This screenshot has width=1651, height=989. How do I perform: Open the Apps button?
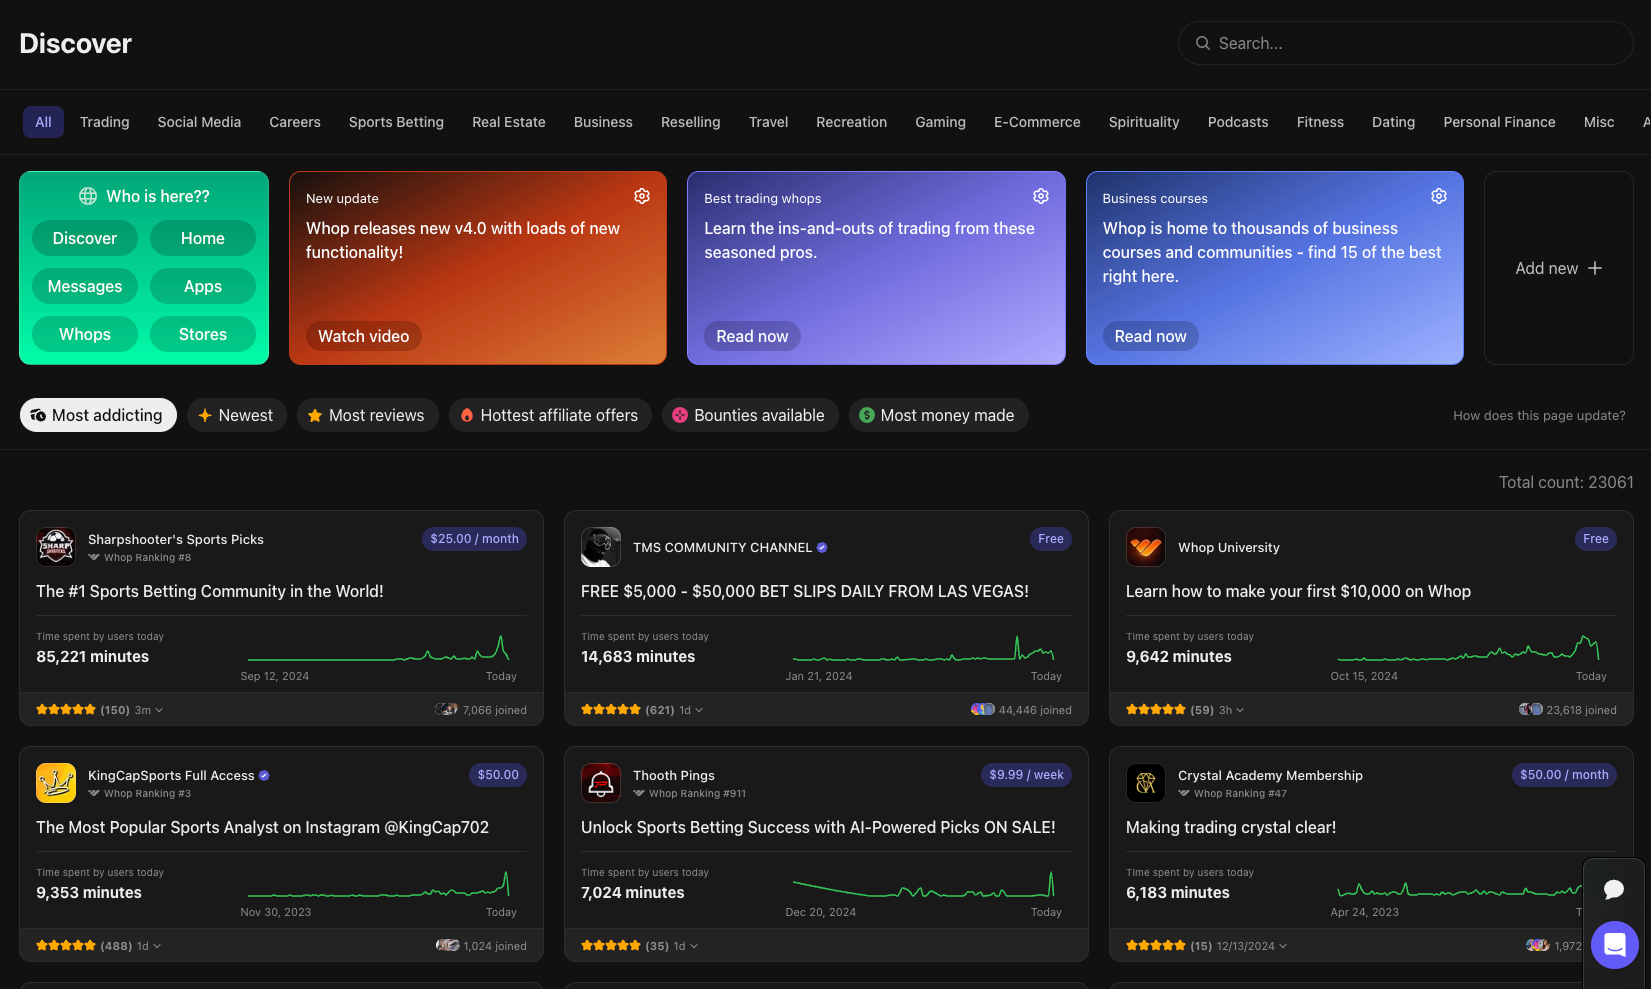(x=203, y=286)
